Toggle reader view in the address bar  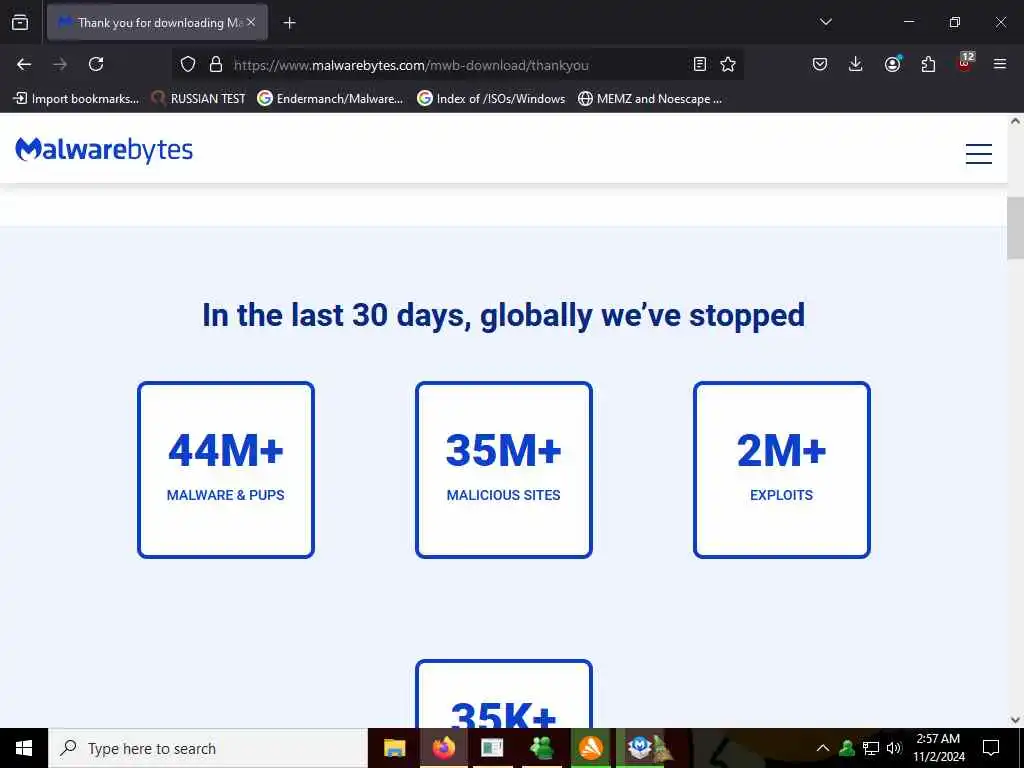coord(699,64)
